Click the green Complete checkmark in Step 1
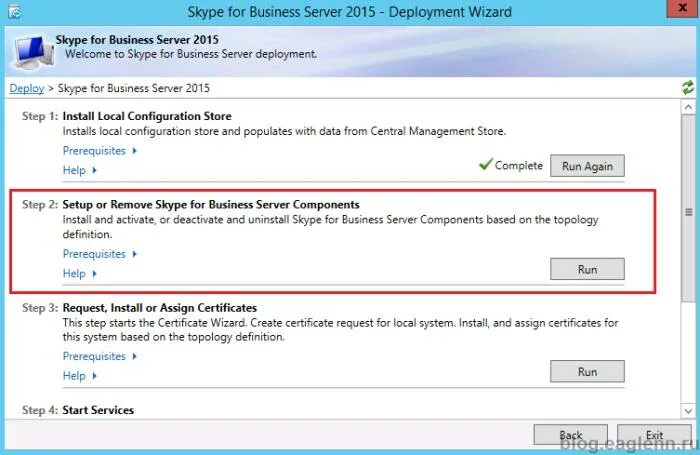 [485, 165]
